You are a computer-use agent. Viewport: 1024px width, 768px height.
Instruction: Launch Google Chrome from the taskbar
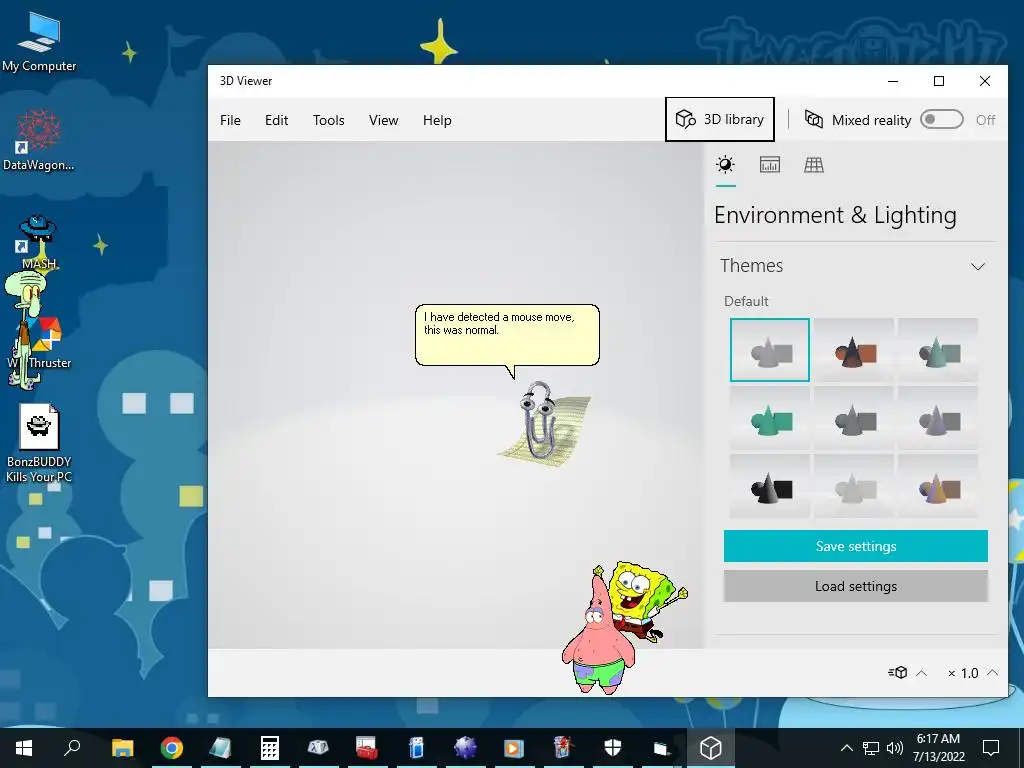pyautogui.click(x=172, y=748)
